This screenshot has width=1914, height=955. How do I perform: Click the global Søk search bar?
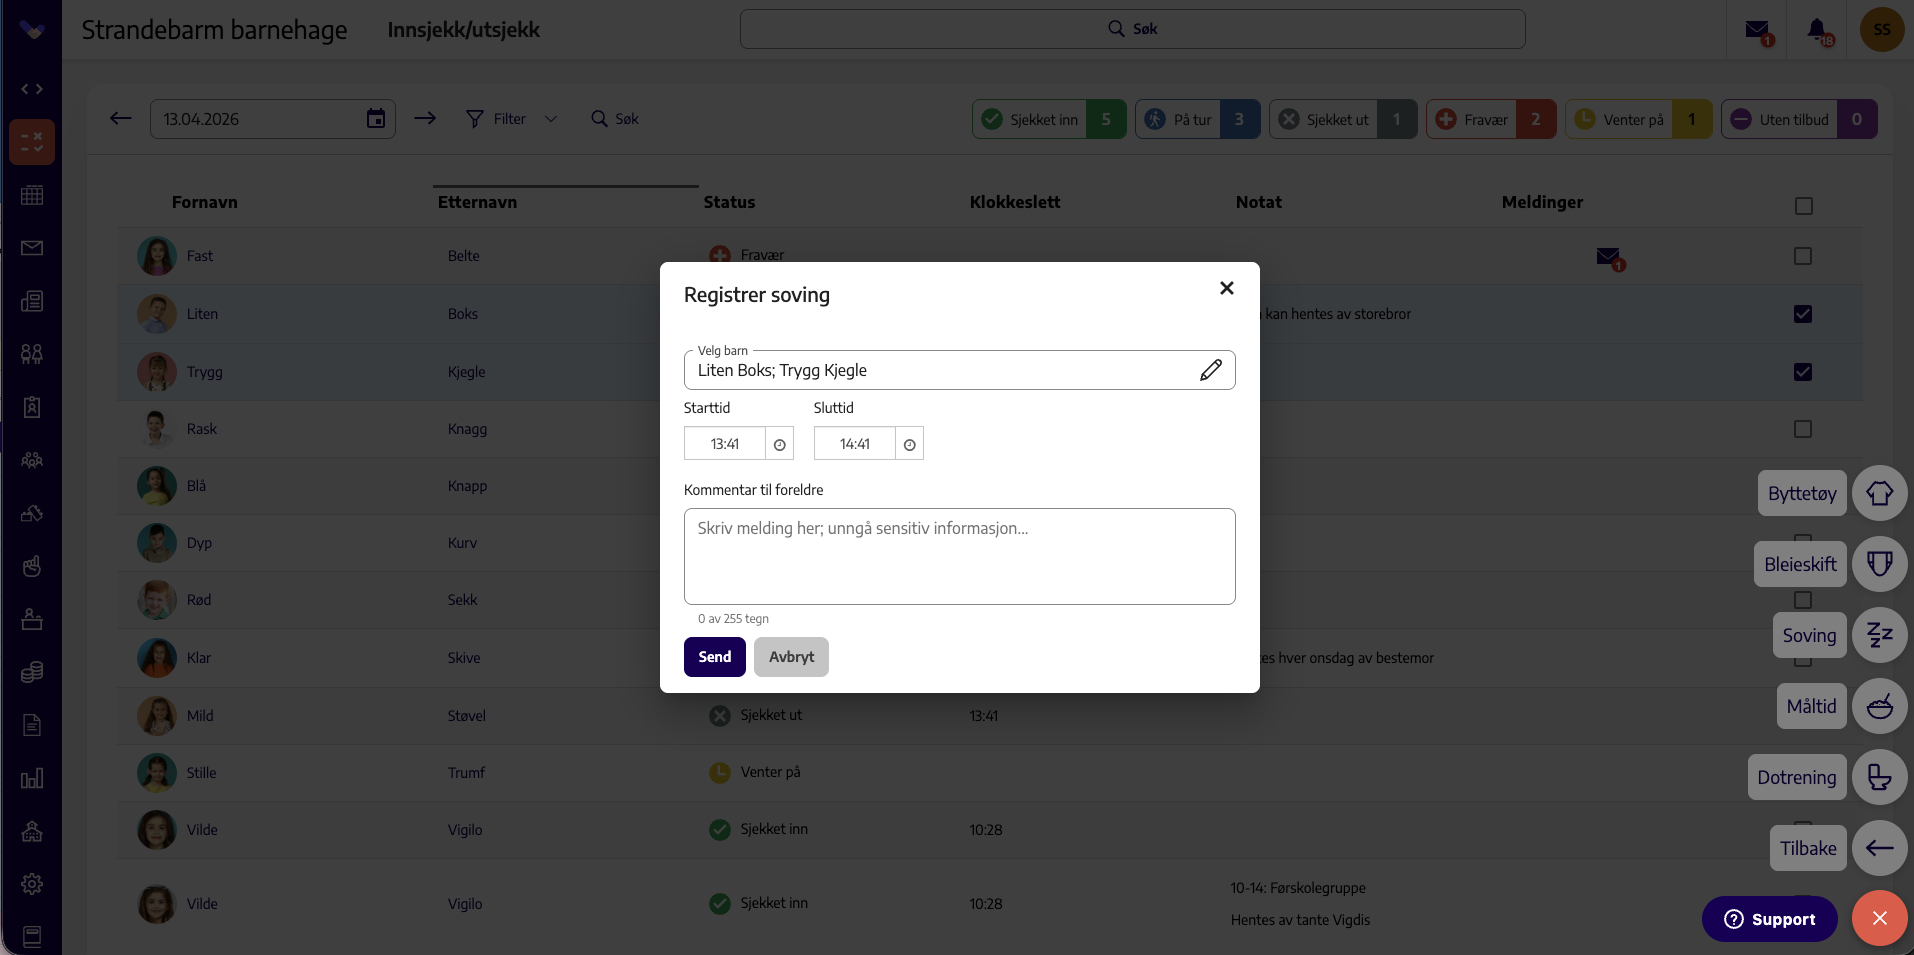(x=1132, y=29)
